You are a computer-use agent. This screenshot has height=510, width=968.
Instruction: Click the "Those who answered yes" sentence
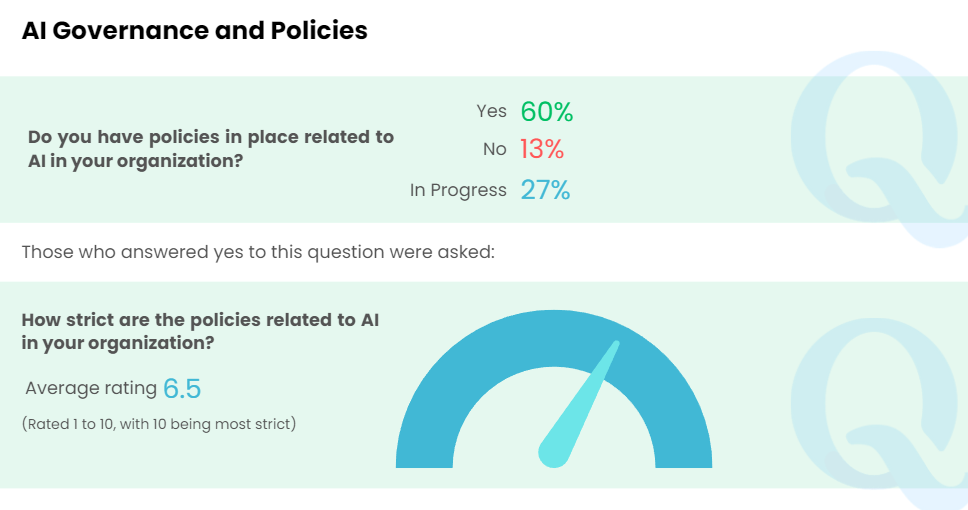(258, 252)
